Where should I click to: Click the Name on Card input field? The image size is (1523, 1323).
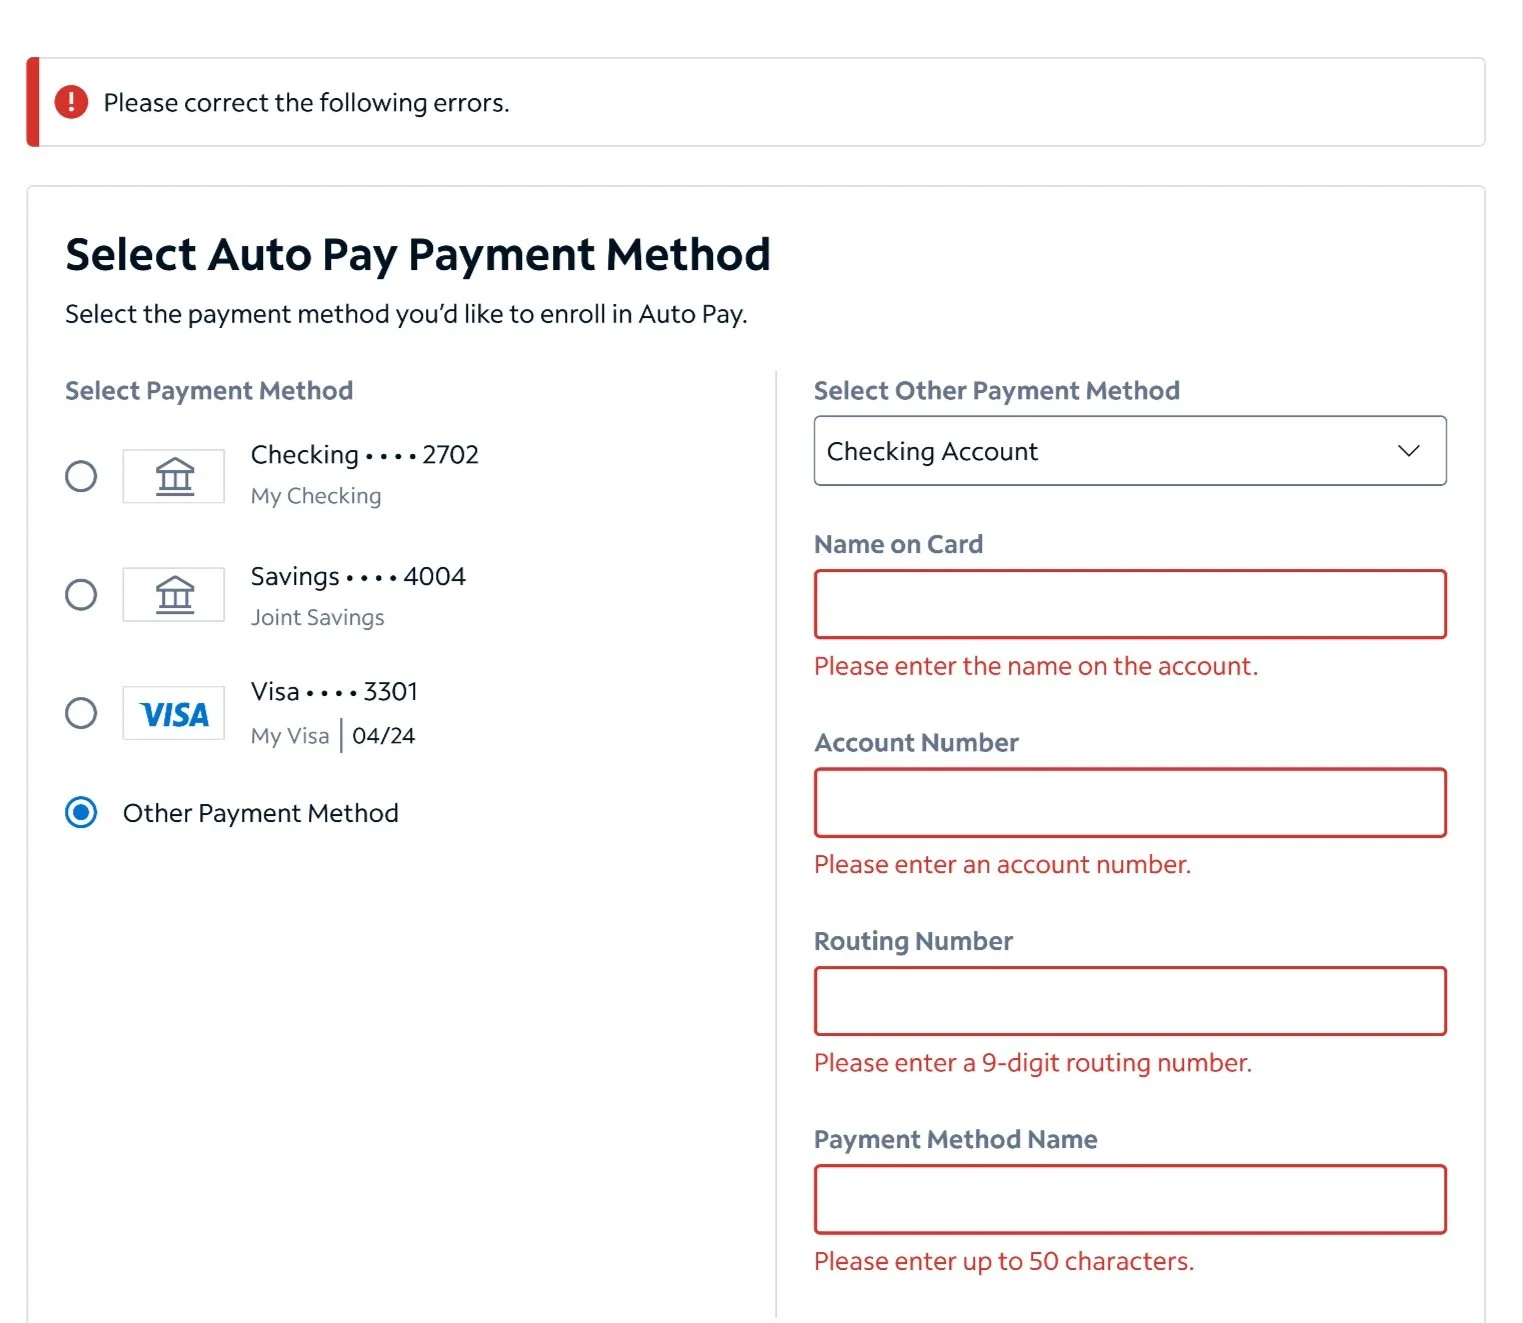1130,604
